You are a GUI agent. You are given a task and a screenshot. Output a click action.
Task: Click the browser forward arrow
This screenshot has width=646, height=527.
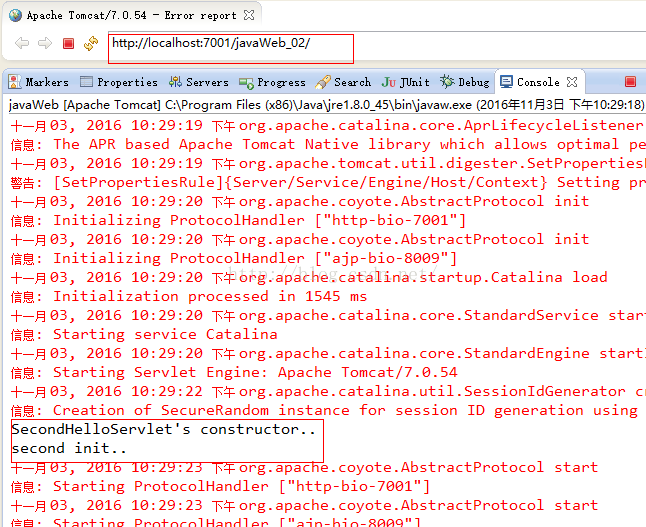pos(44,43)
